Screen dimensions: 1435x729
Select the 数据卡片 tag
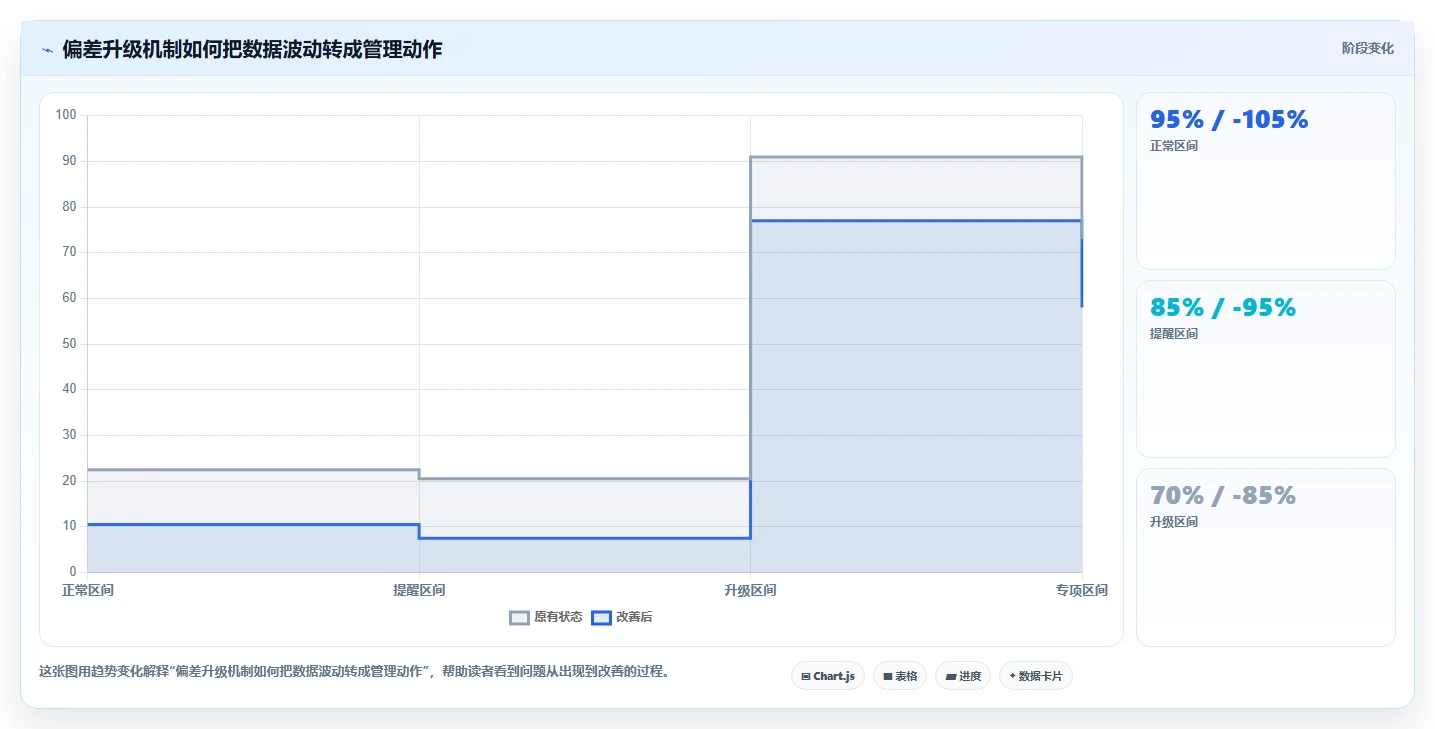[1035, 676]
